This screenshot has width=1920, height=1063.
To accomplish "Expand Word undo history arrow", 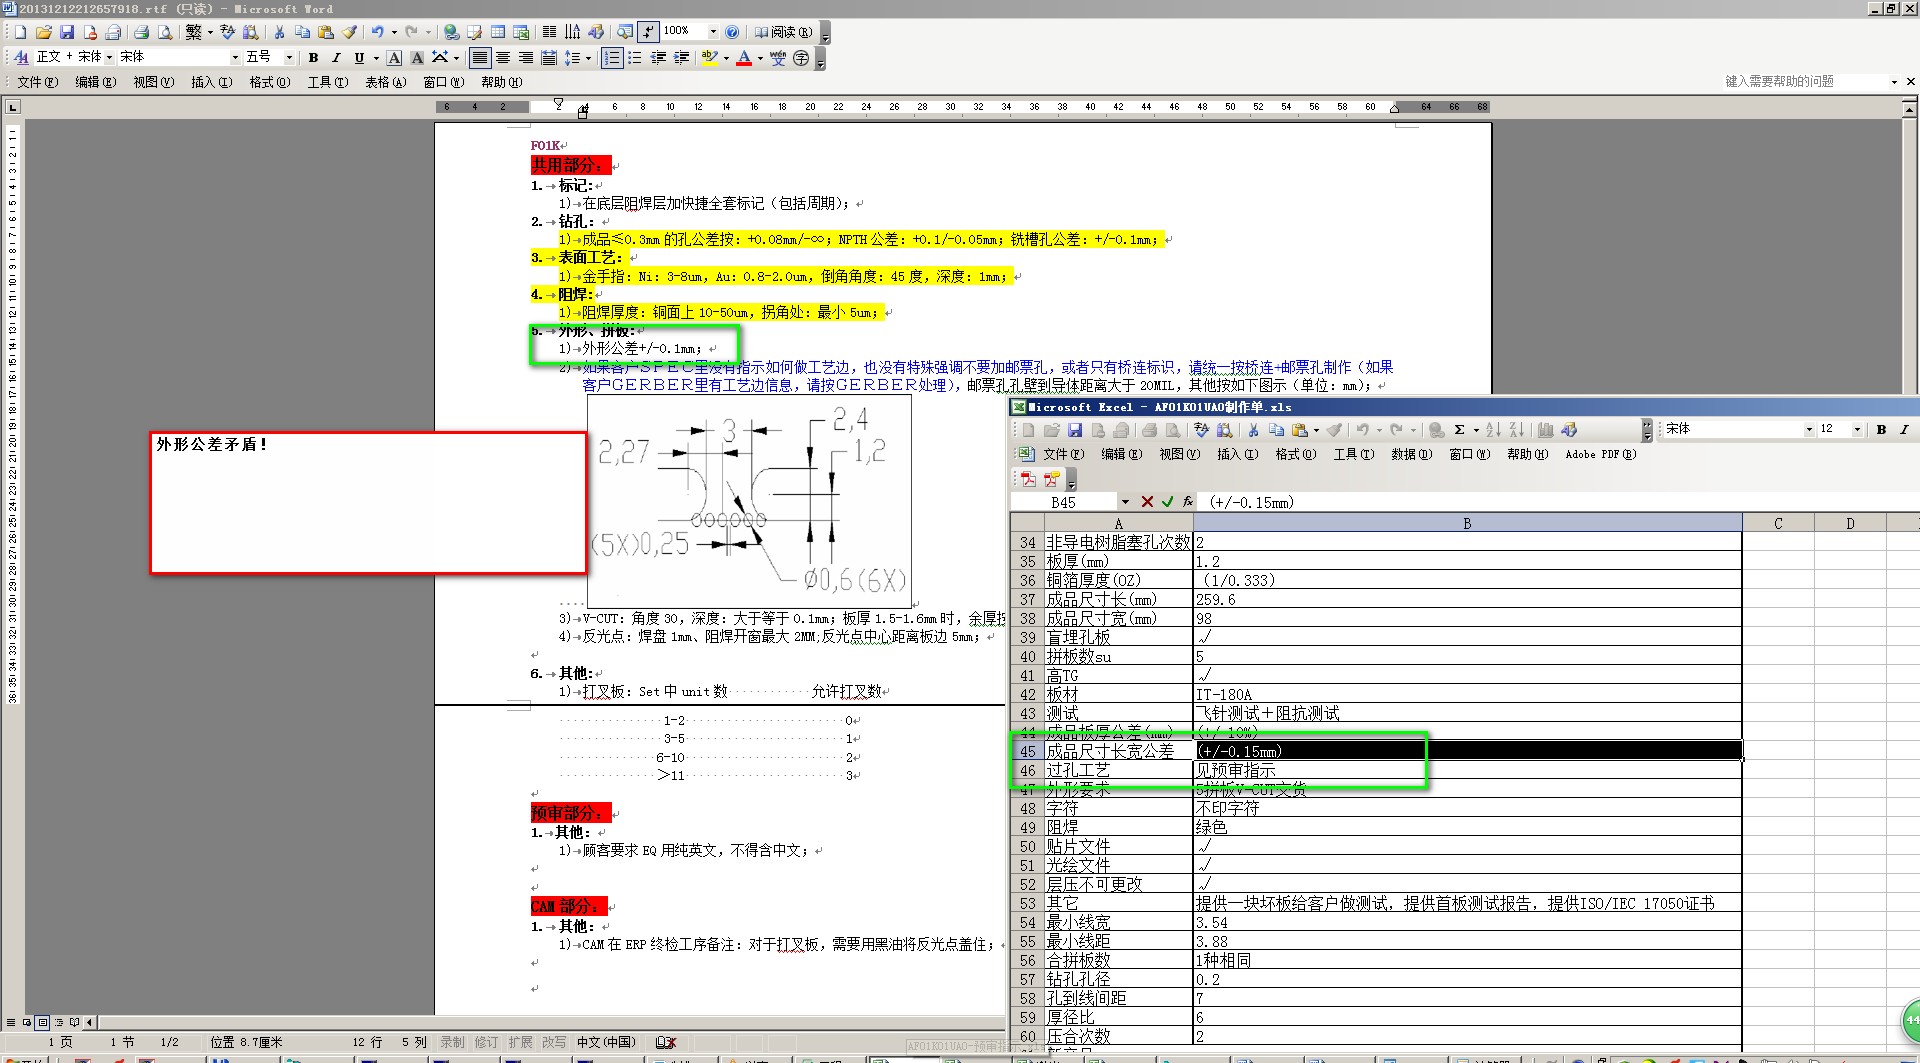I will (394, 32).
